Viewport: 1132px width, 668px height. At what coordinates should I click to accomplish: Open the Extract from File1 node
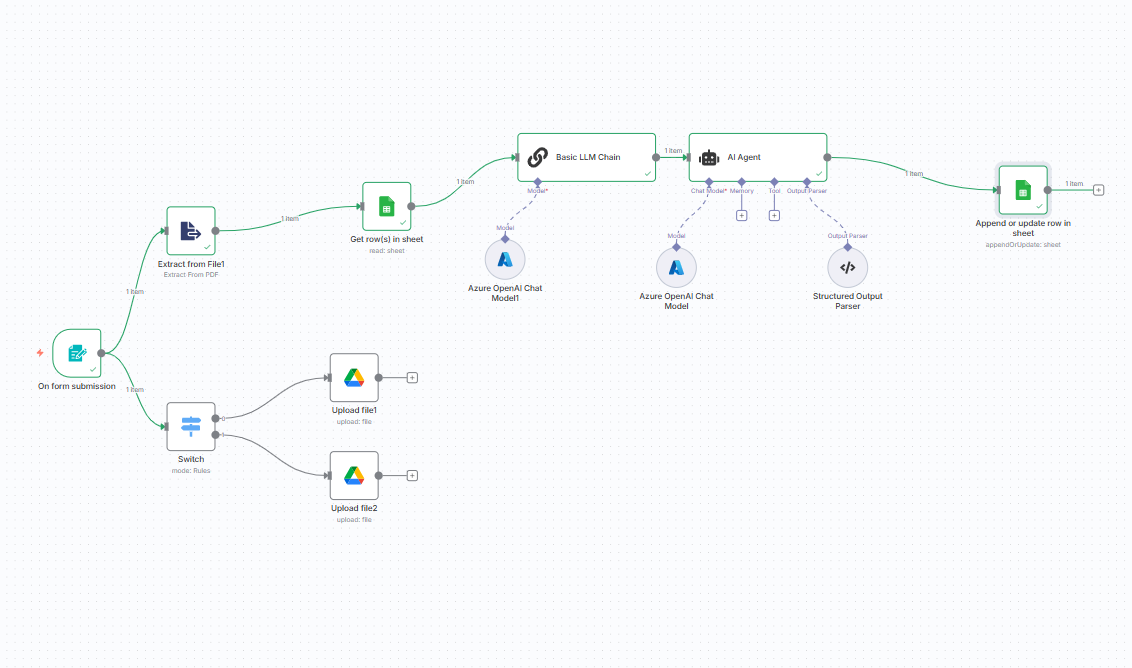click(191, 231)
